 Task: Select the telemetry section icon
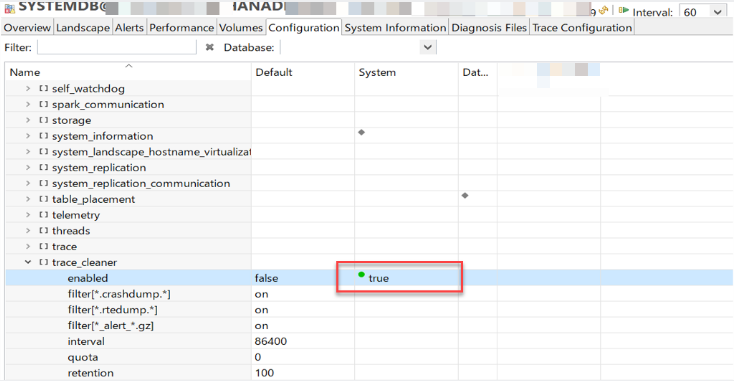(44, 215)
